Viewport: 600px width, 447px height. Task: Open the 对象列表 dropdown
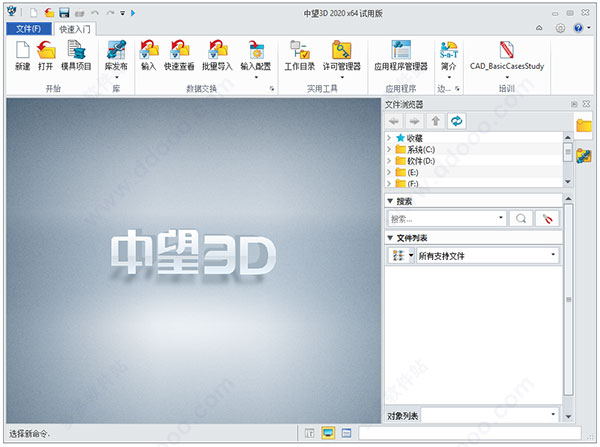pyautogui.click(x=553, y=414)
